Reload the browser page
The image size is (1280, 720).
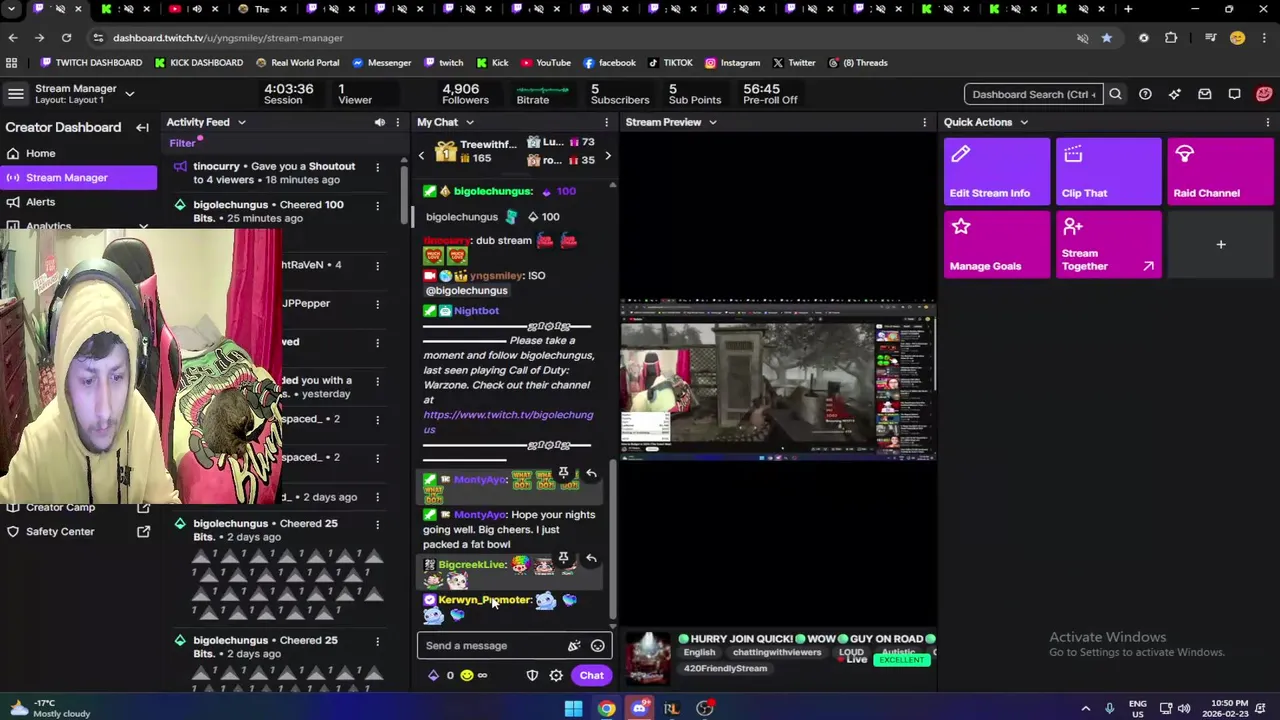point(66,38)
